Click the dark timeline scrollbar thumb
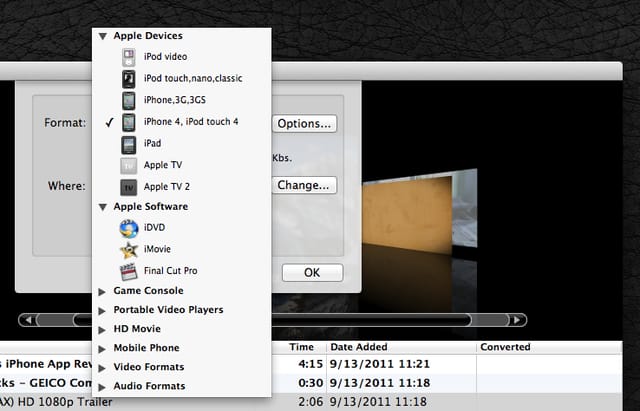The image size is (640, 411). click(272, 320)
